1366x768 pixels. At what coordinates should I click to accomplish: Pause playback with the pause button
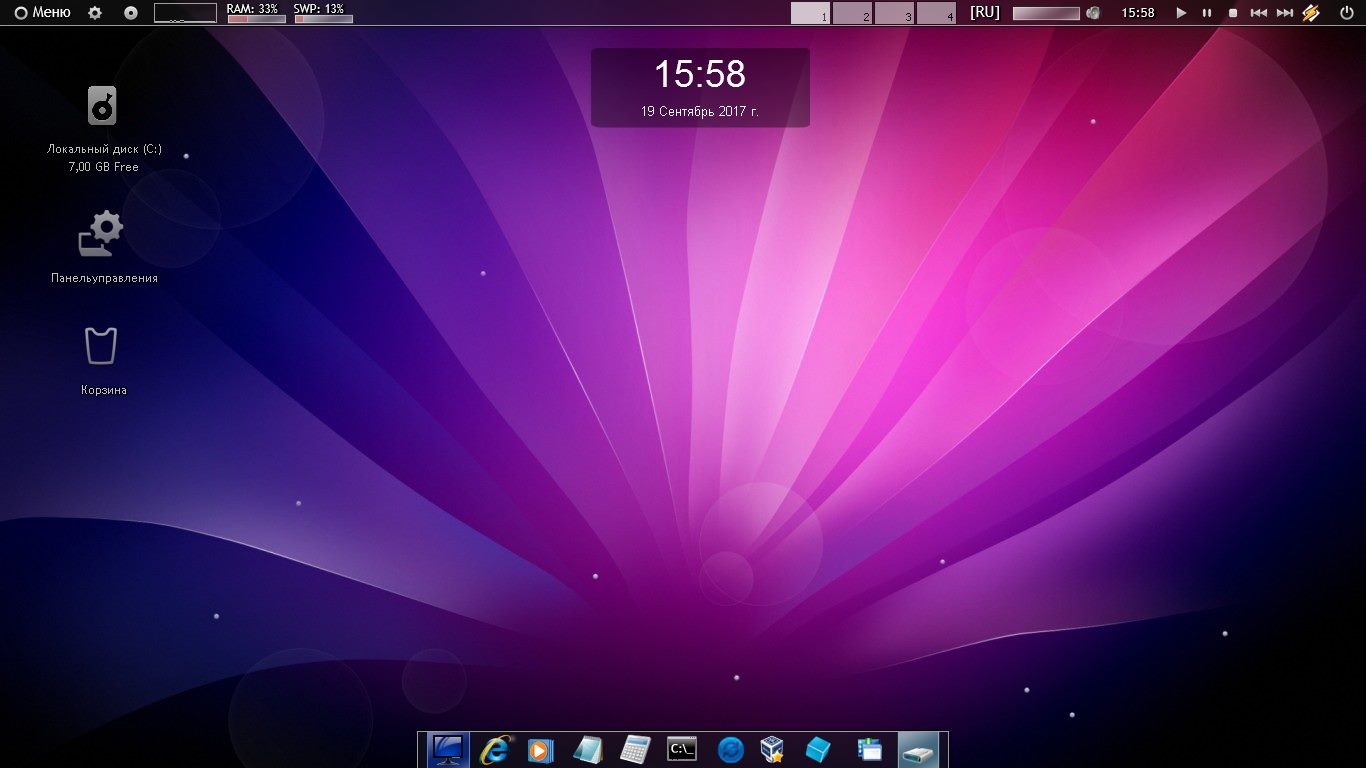[x=1207, y=13]
